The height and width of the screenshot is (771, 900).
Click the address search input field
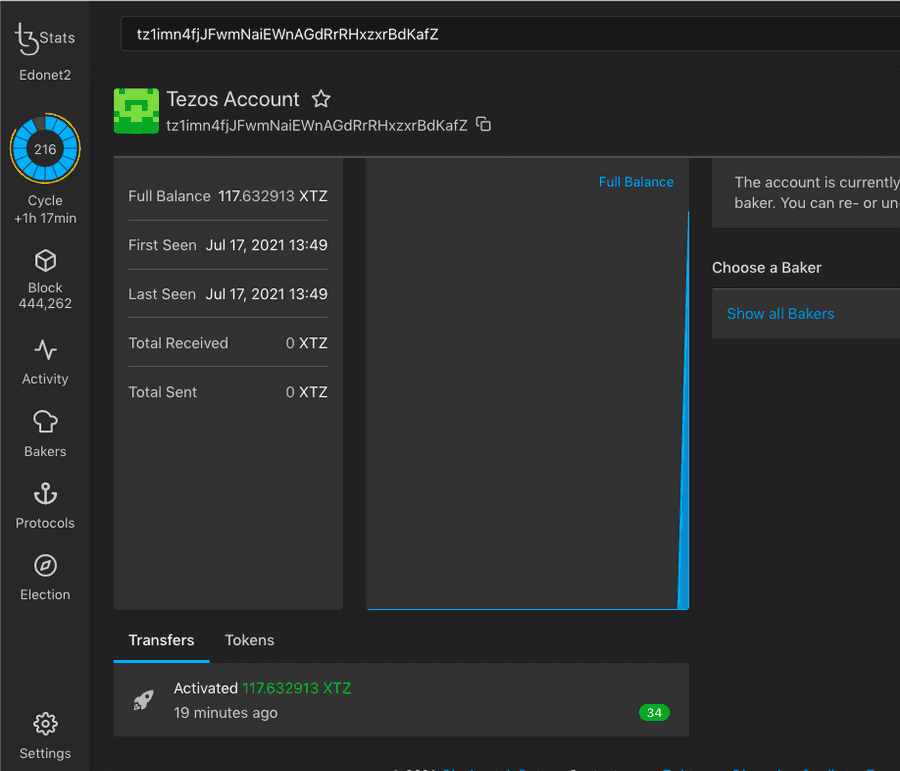(x=510, y=34)
